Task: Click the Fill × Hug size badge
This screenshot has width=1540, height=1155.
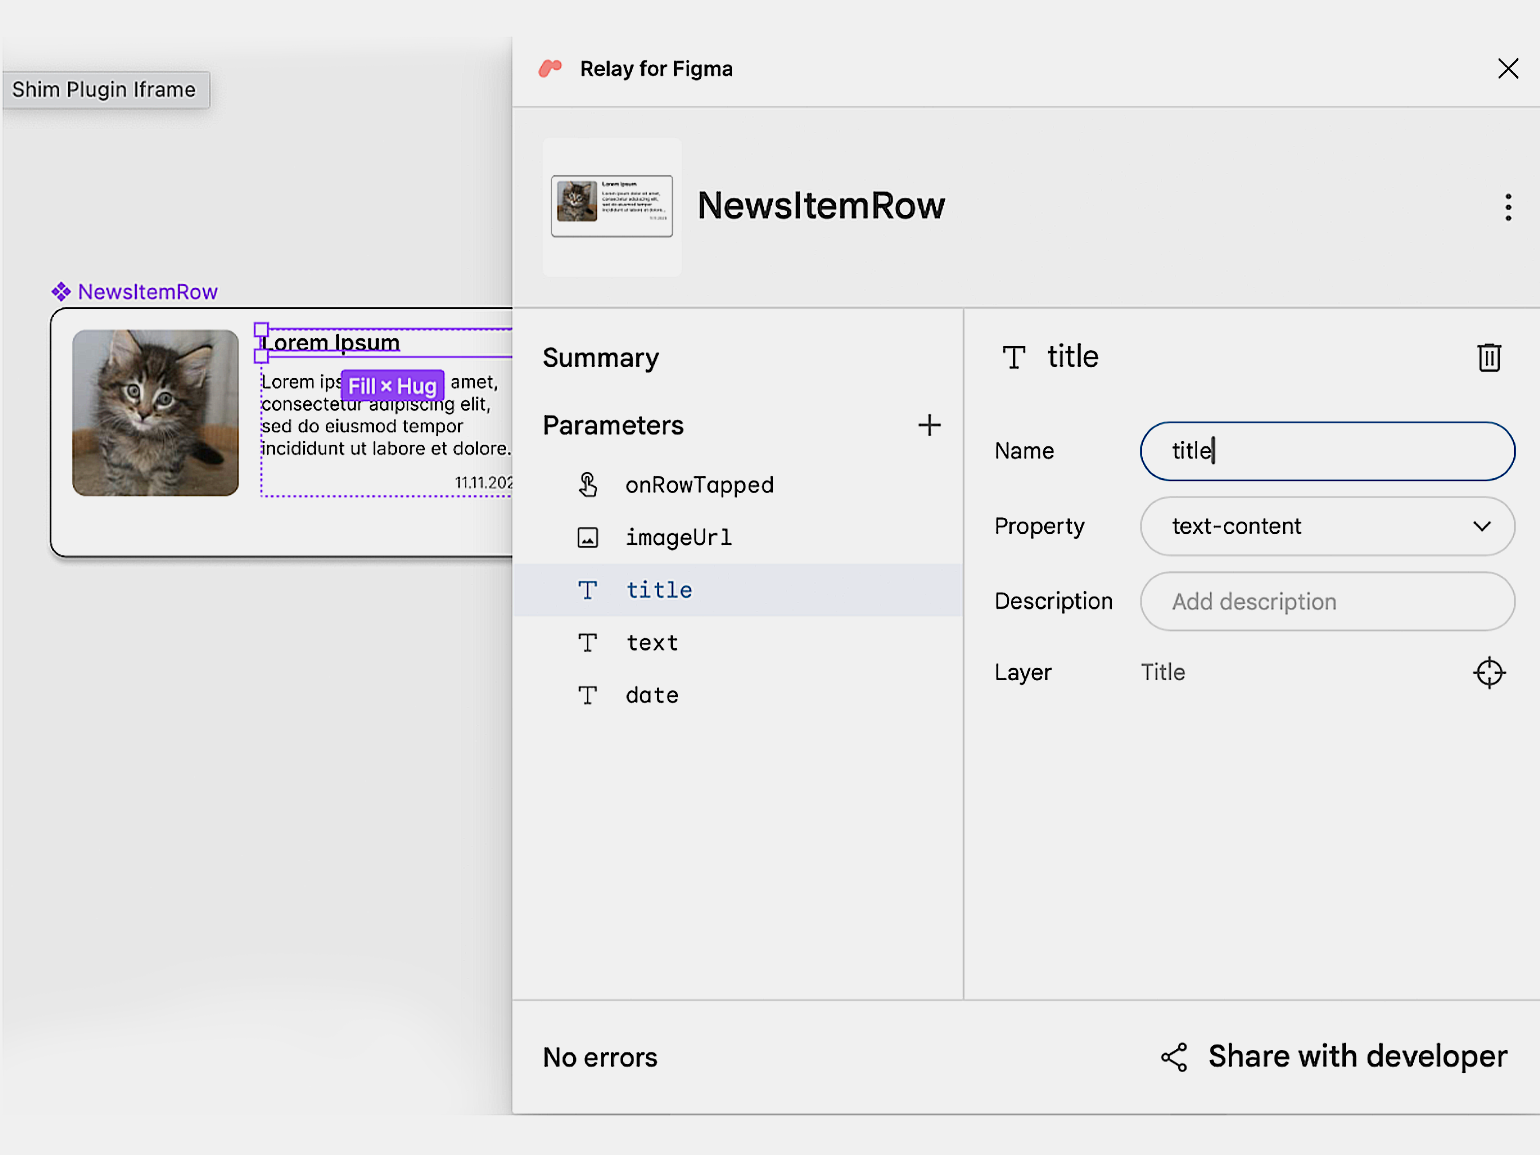Action: (392, 386)
